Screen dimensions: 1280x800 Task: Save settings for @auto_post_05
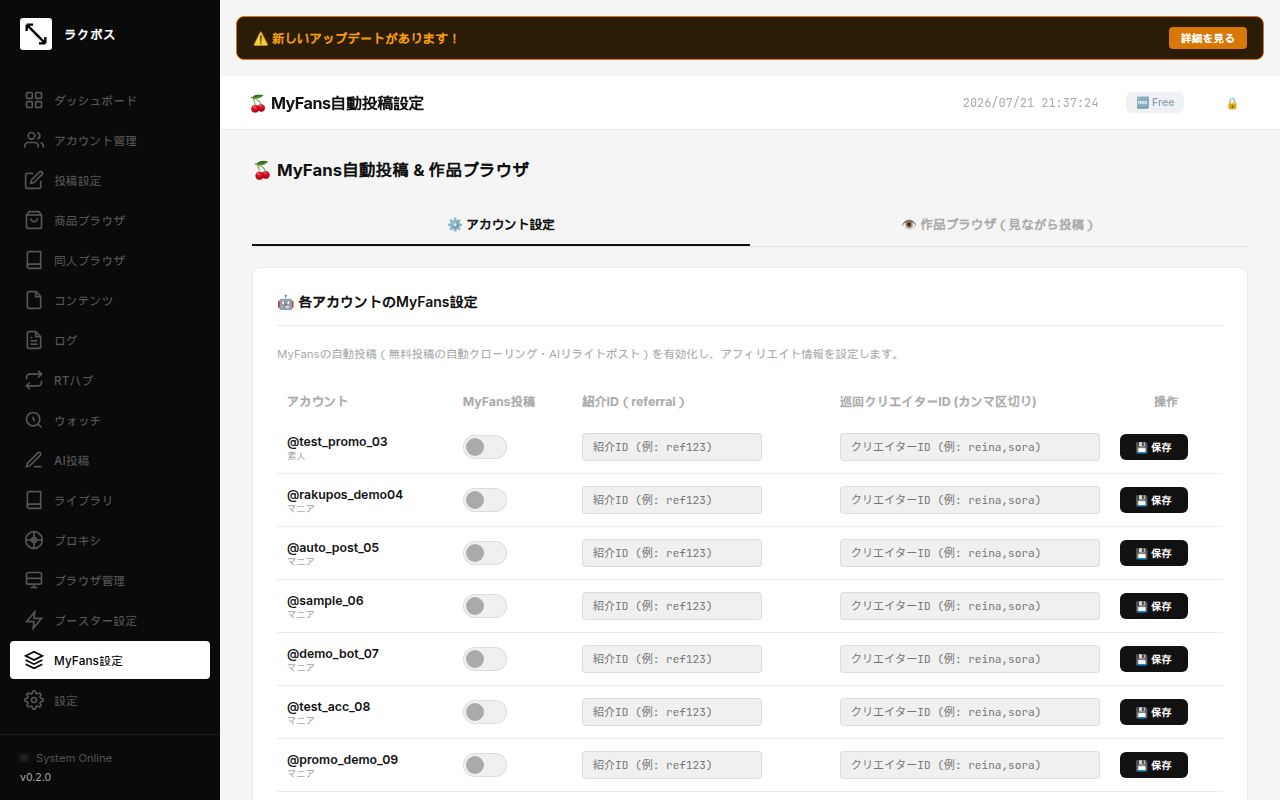(1154, 553)
